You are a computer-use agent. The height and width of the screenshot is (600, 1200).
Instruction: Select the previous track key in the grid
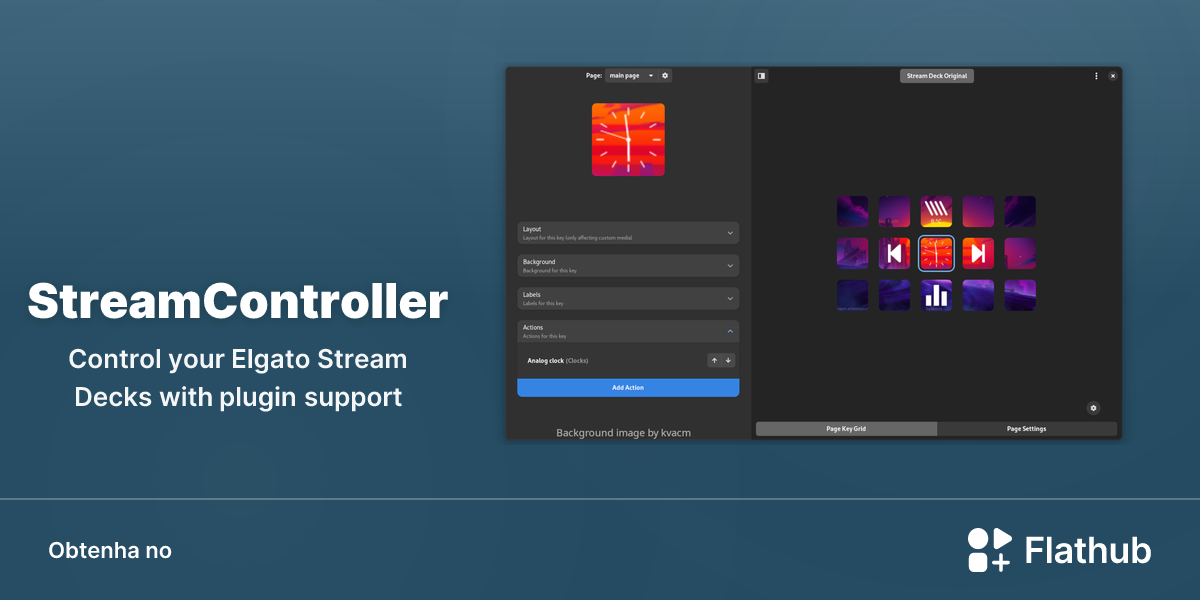point(894,253)
